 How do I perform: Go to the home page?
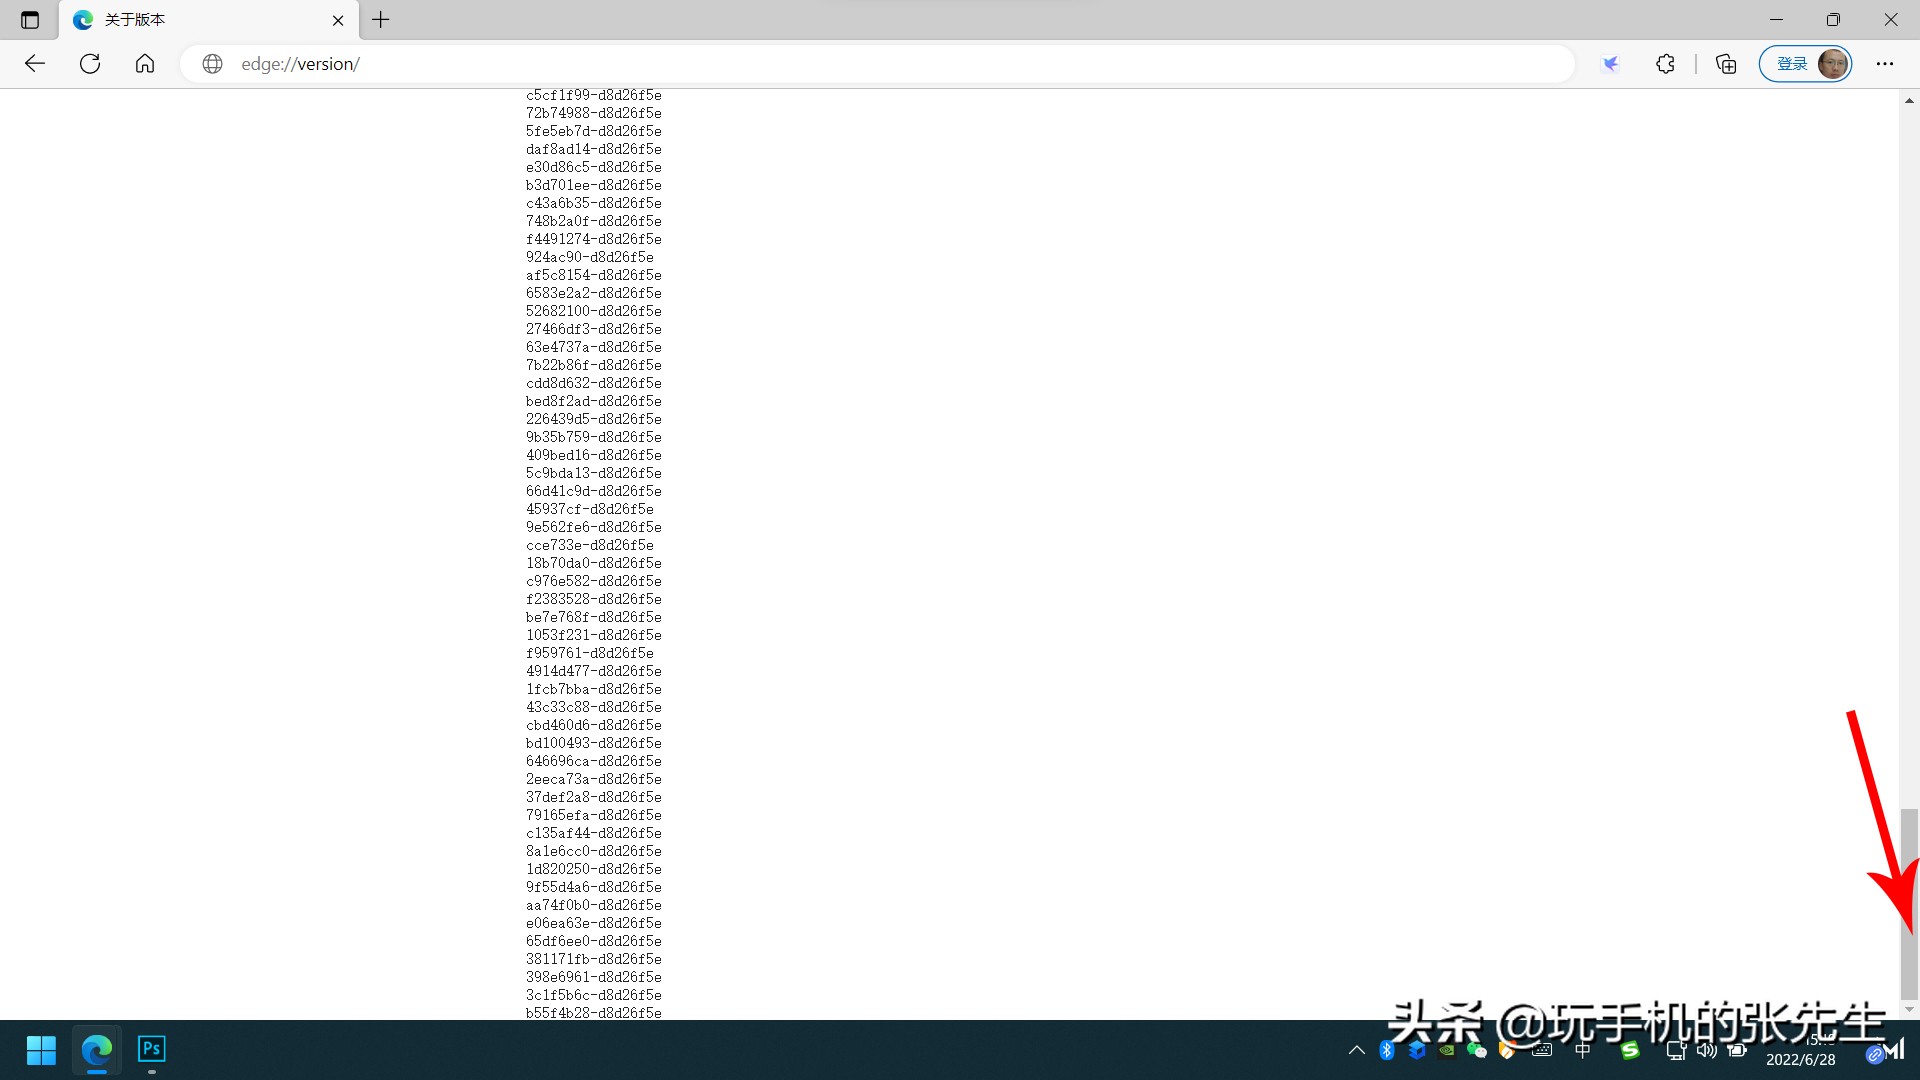[x=145, y=64]
